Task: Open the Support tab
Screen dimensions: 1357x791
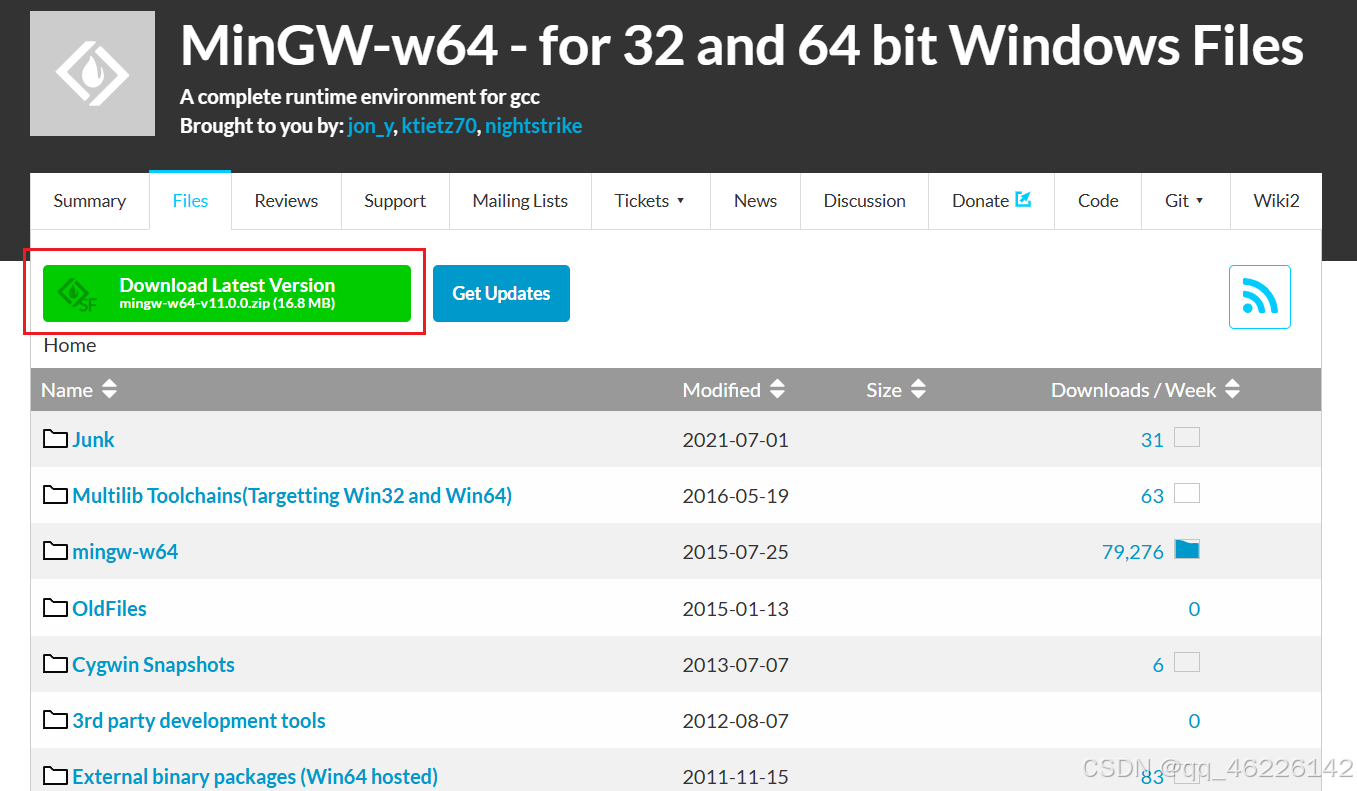Action: [x=395, y=201]
